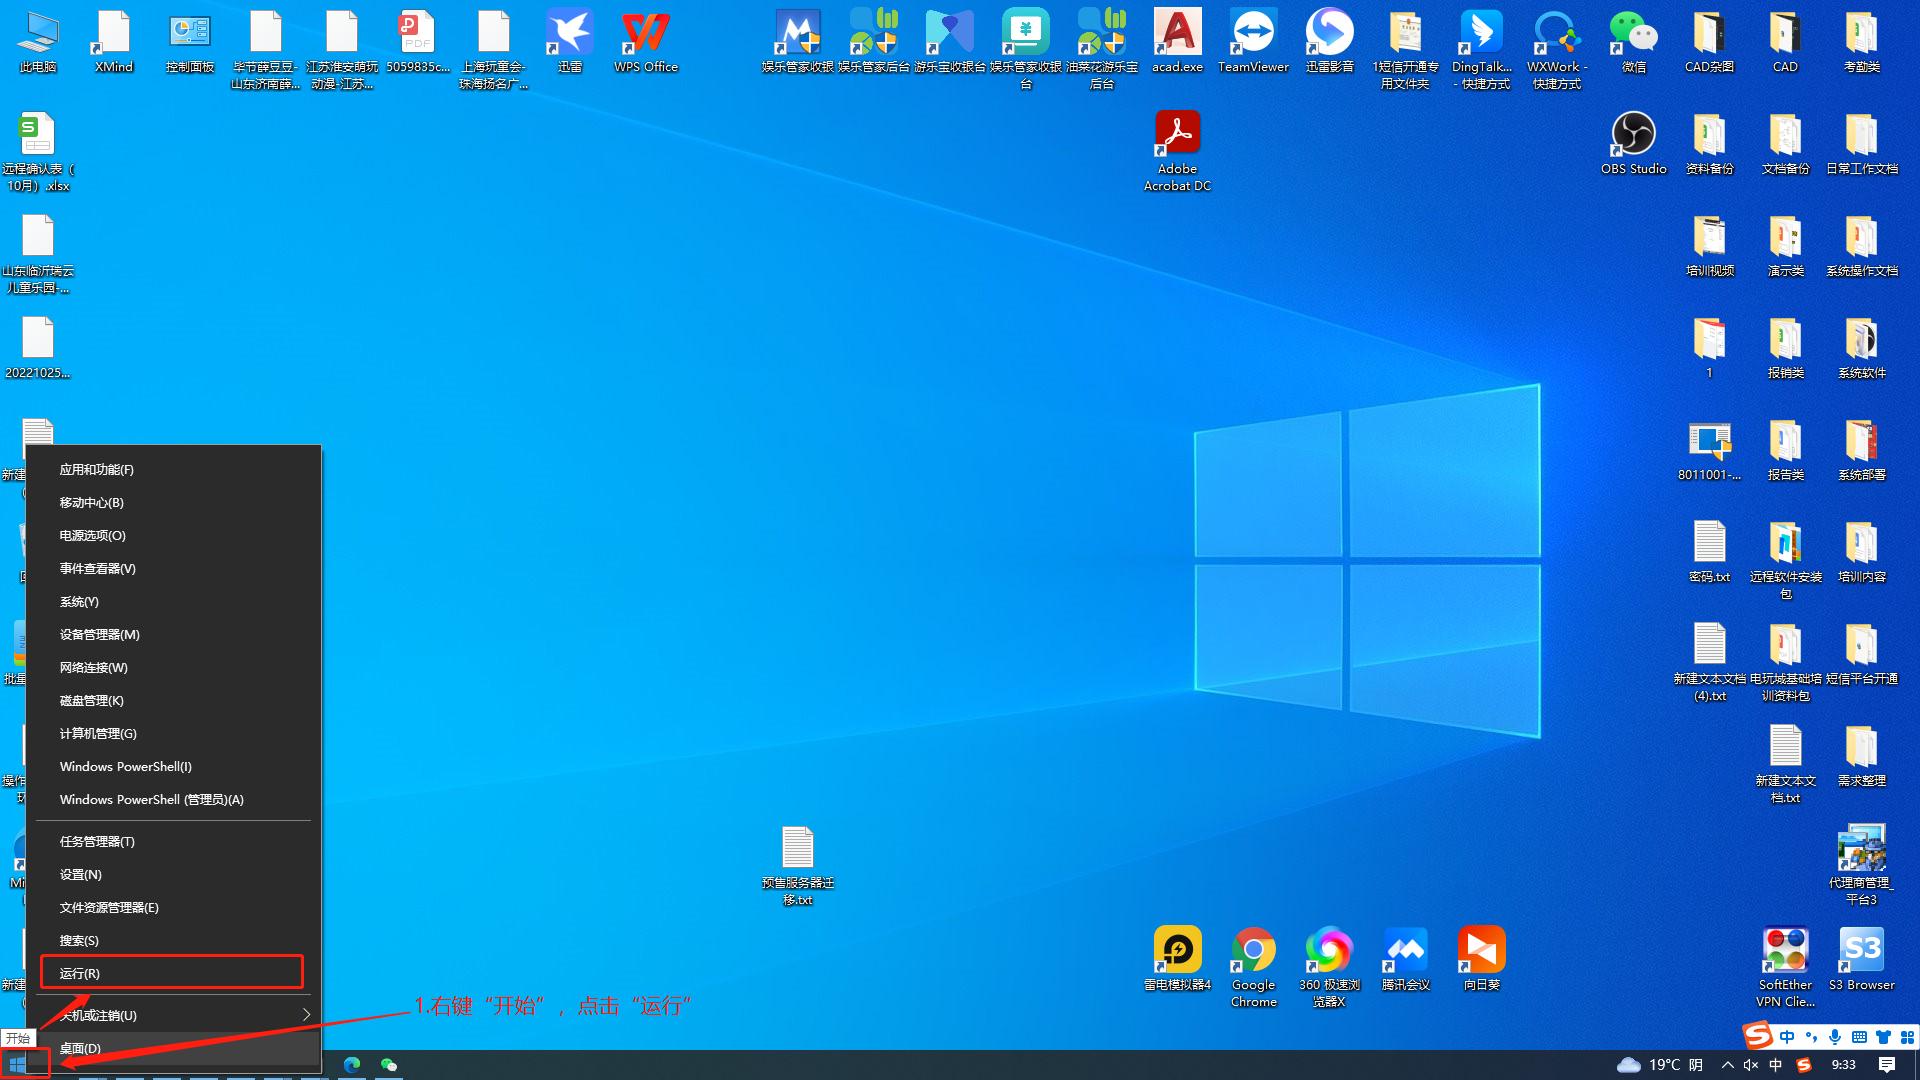Open 设备管理器(M) menu entry
The image size is (1920, 1080).
point(173,634)
